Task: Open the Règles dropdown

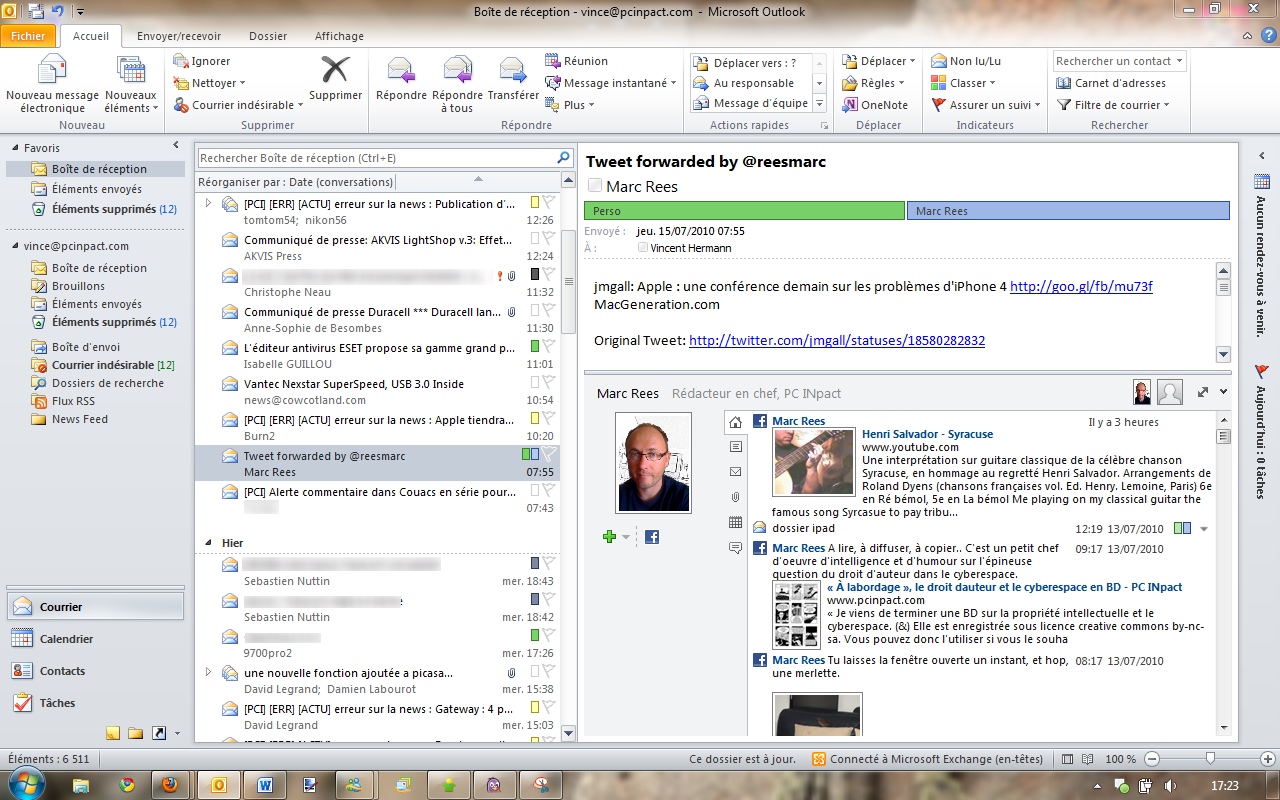Action: point(873,83)
